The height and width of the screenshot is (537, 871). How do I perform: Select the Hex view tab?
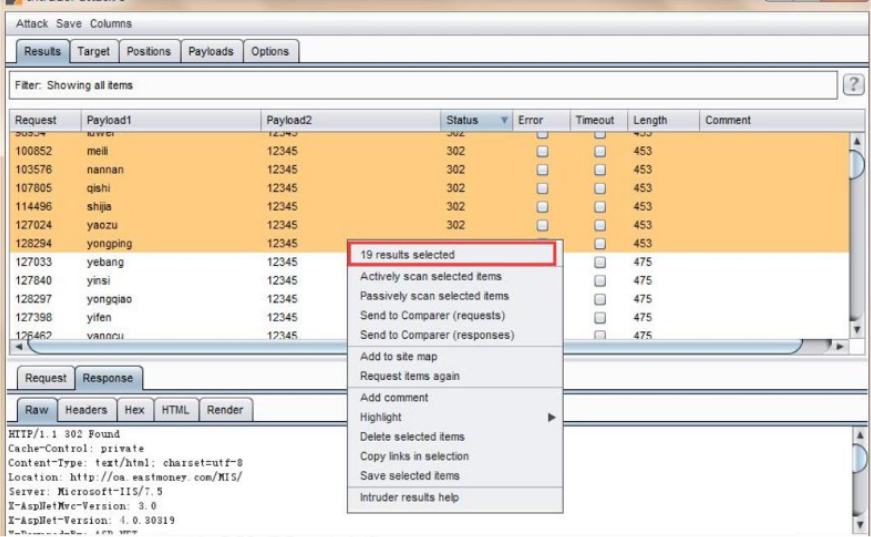[x=134, y=410]
